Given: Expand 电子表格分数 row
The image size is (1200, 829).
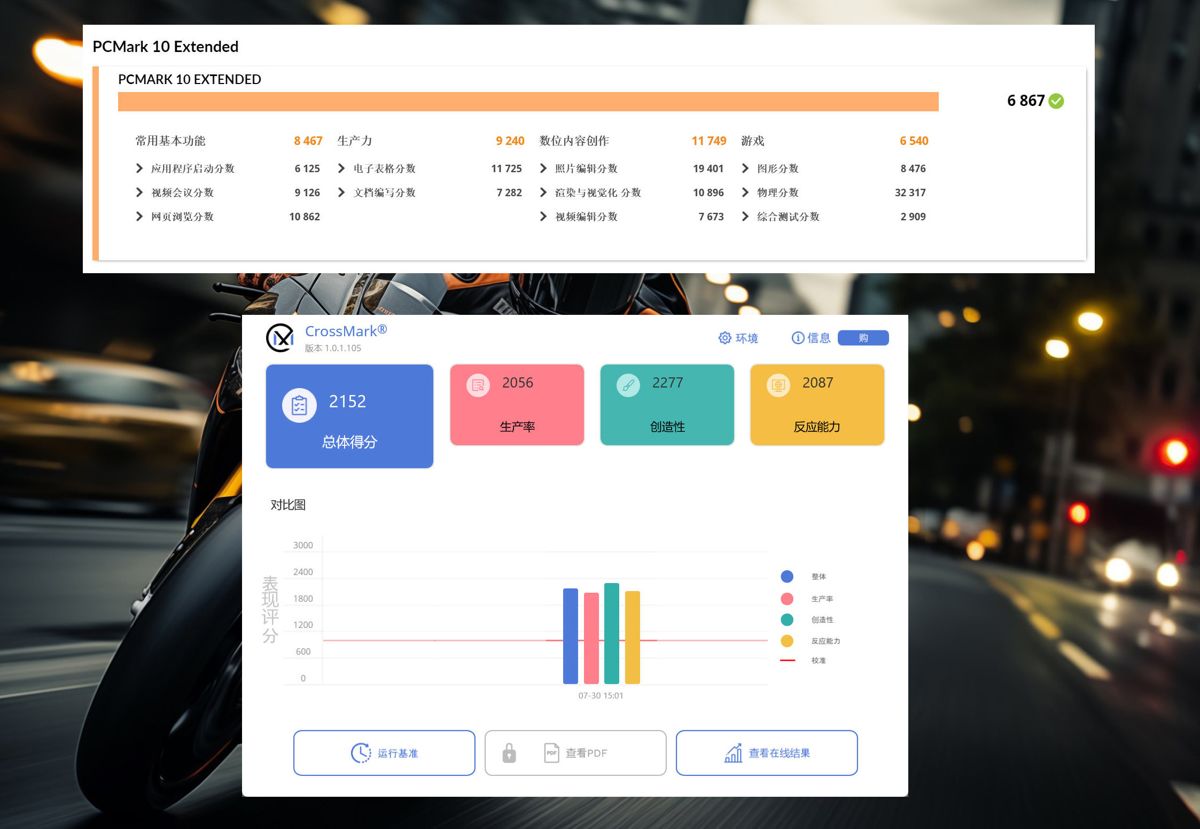Looking at the screenshot, I should click(342, 169).
